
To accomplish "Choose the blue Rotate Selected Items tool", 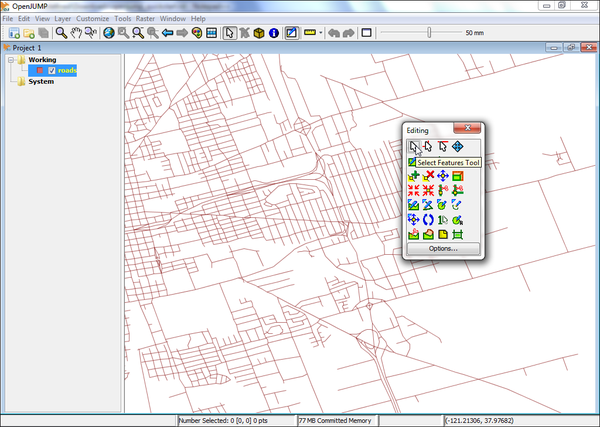I will click(428, 220).
